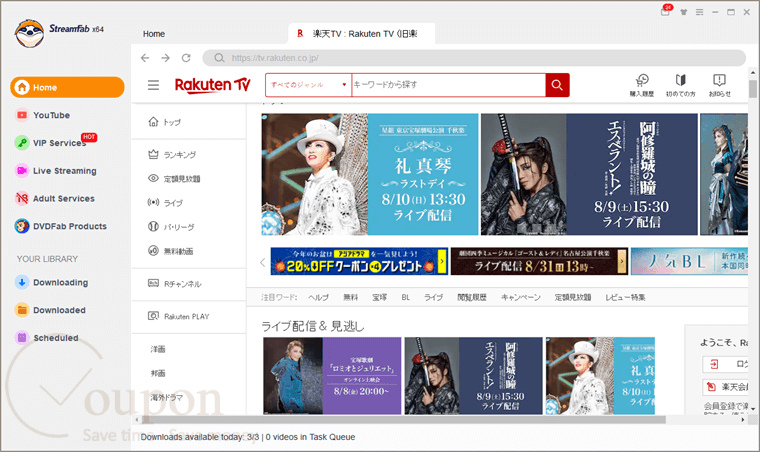760x452 pixels.
Task: Show the Downloading library list
Action: [x=51, y=282]
